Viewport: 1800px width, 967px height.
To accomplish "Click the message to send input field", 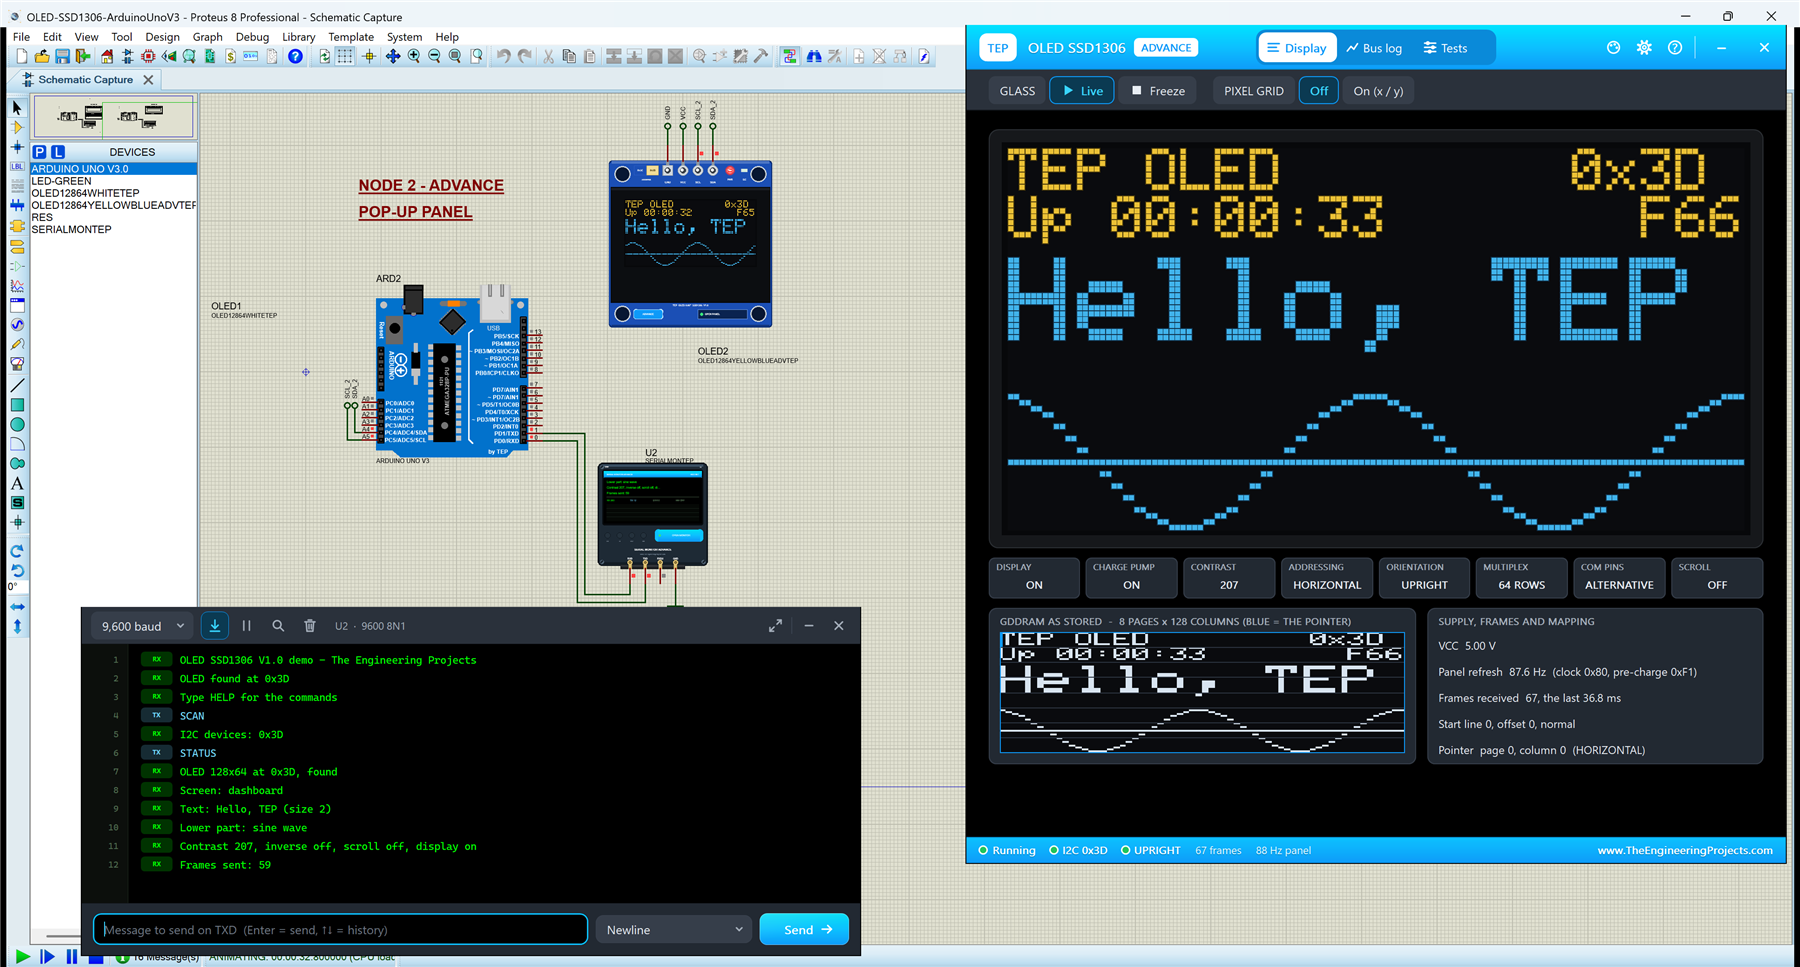I will [340, 930].
